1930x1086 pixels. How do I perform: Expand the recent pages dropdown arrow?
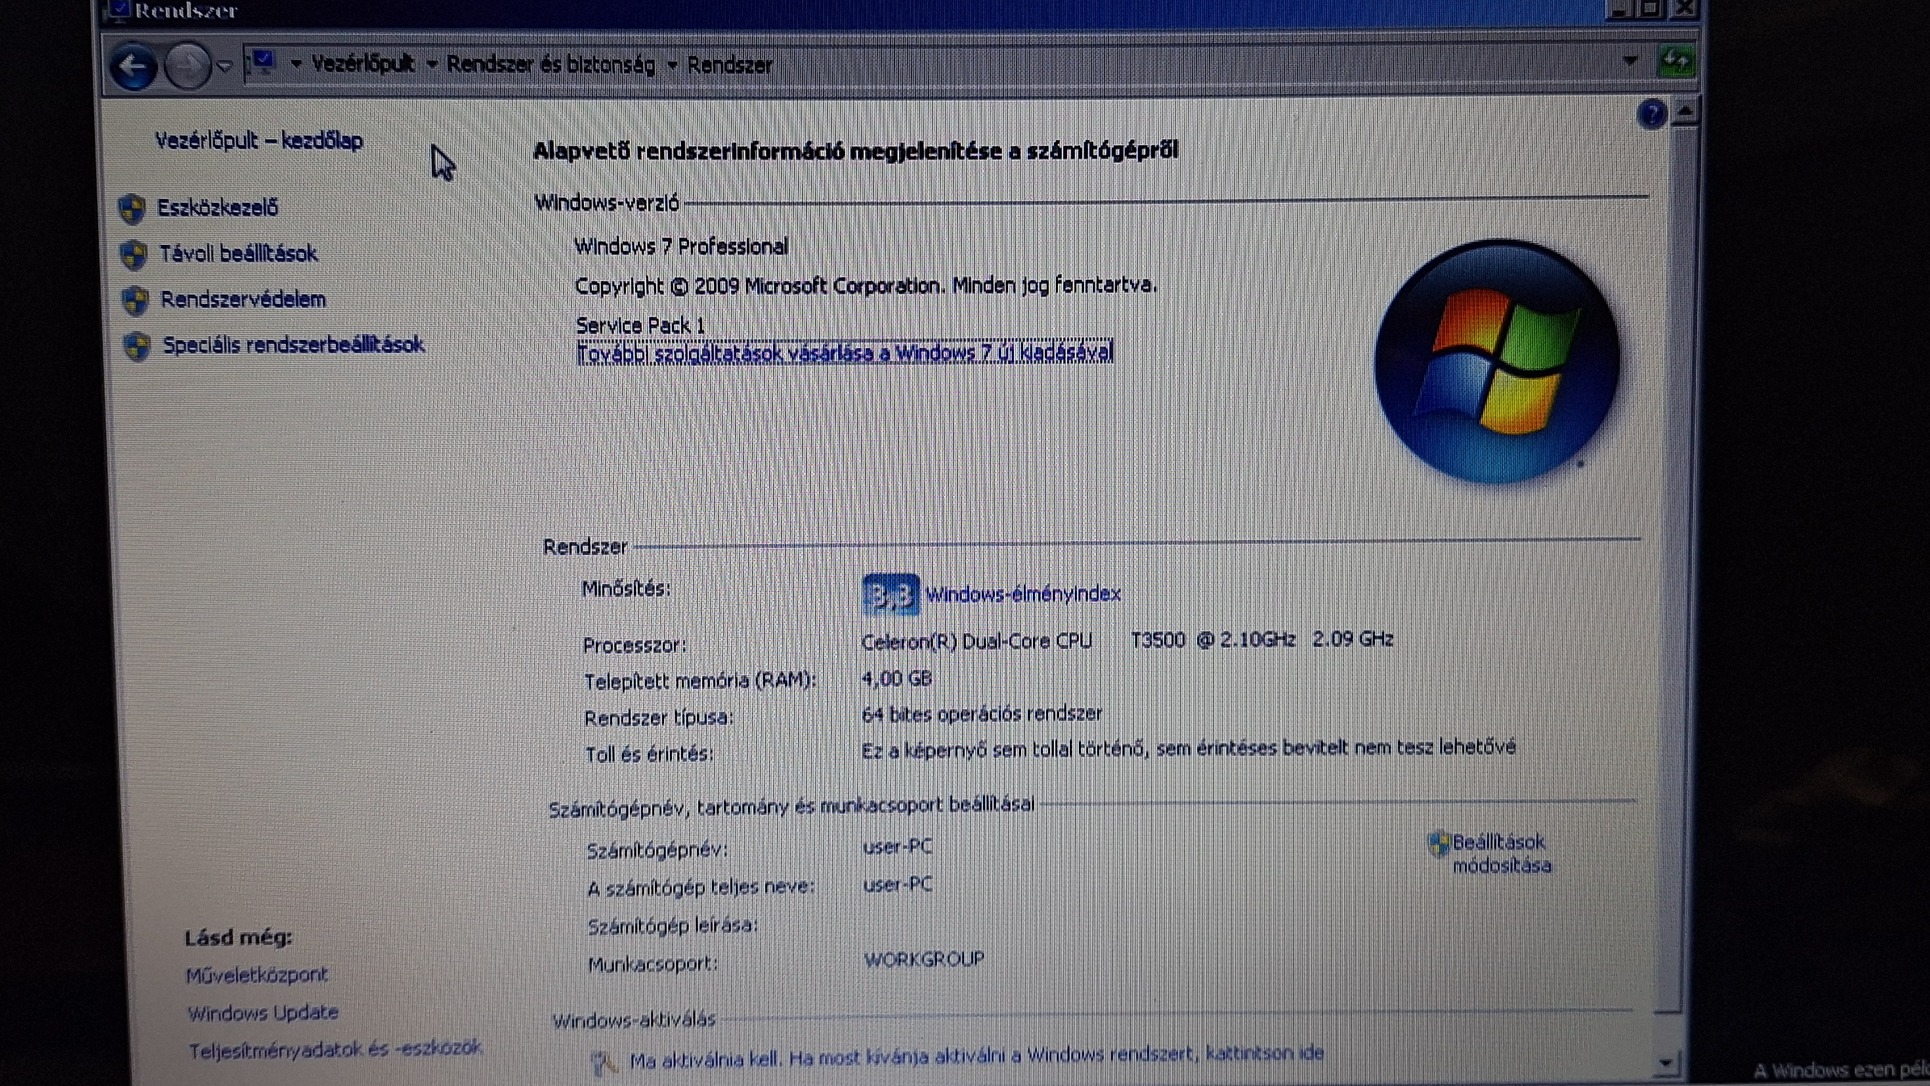(224, 67)
